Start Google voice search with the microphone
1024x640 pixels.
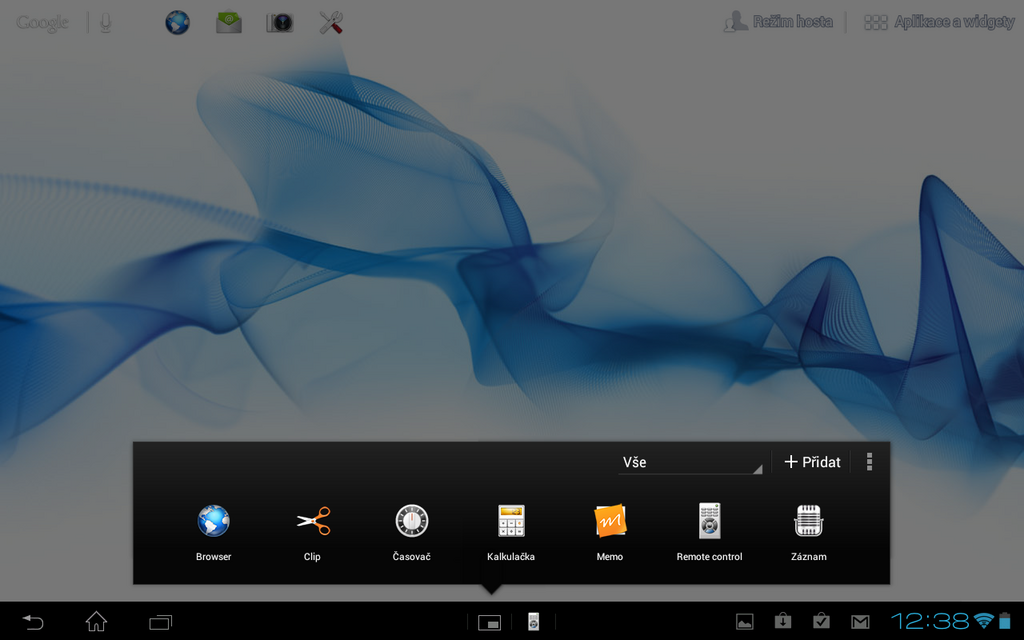(x=107, y=21)
